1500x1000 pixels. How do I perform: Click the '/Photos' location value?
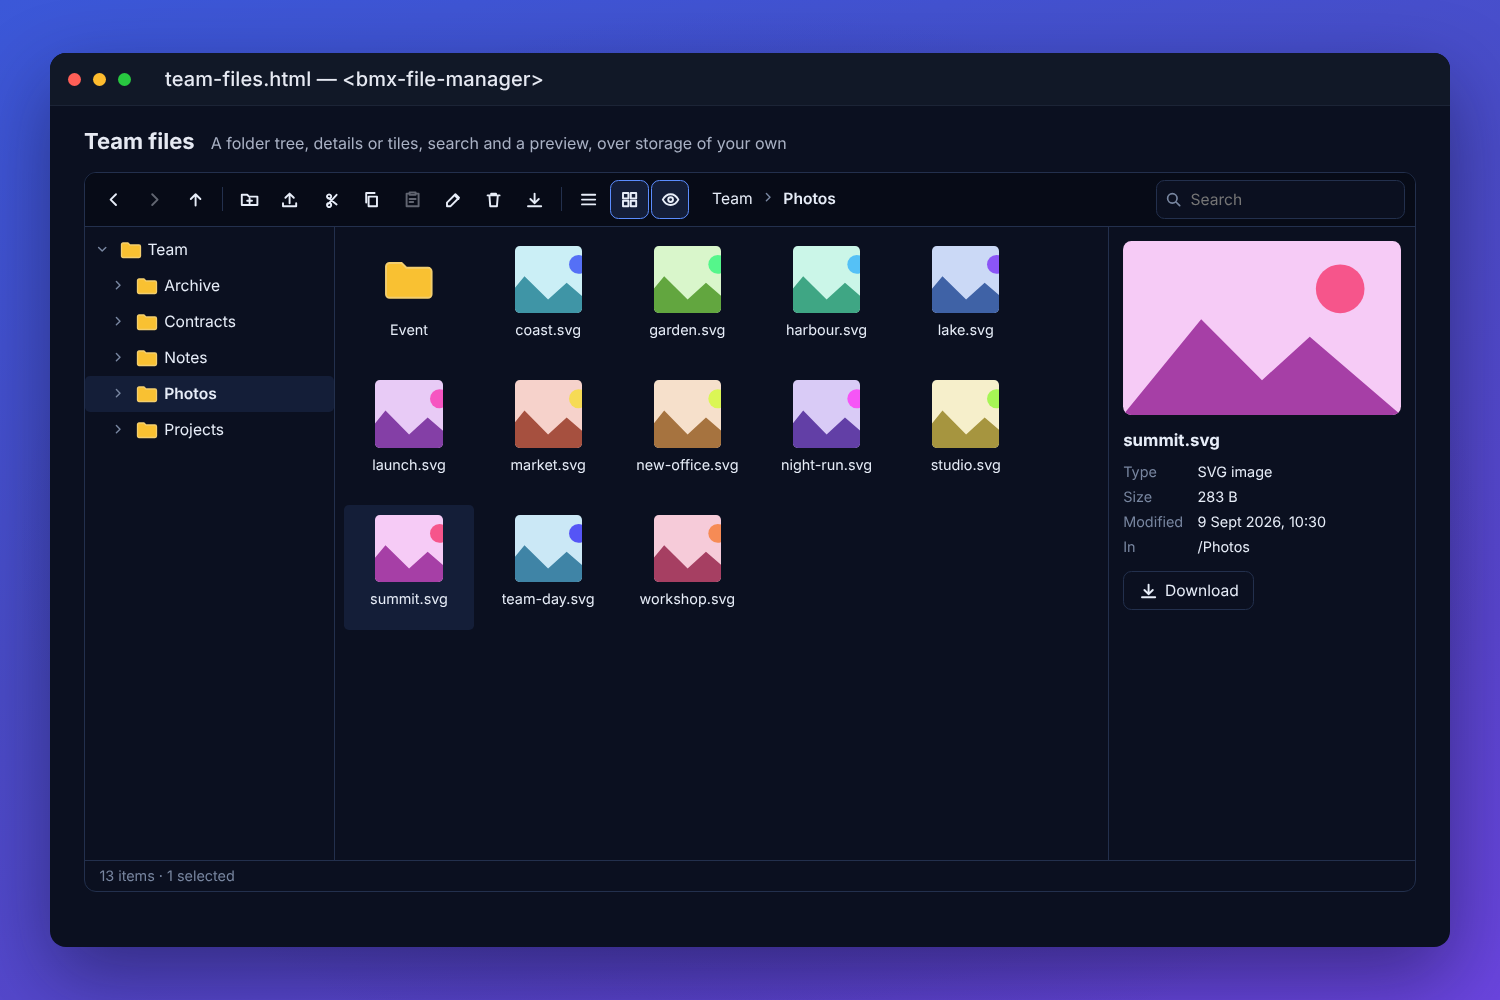point(1223,547)
